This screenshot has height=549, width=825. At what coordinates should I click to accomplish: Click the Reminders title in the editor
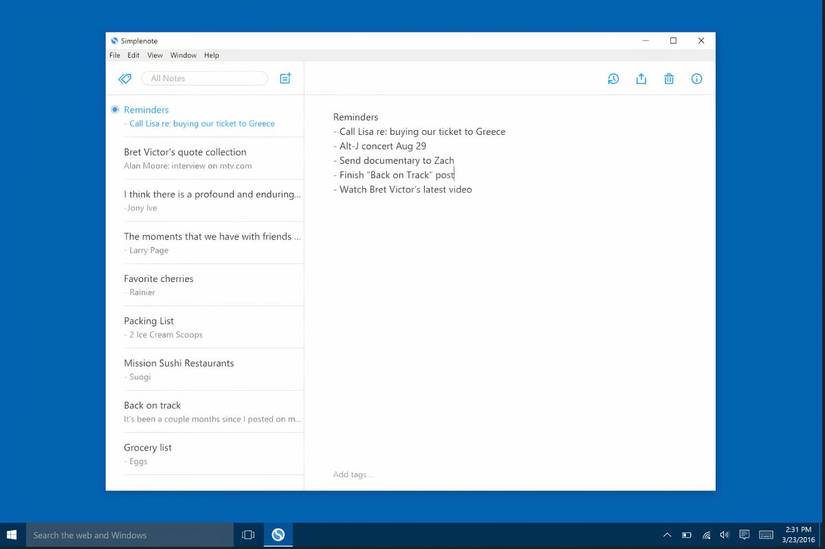(x=356, y=117)
